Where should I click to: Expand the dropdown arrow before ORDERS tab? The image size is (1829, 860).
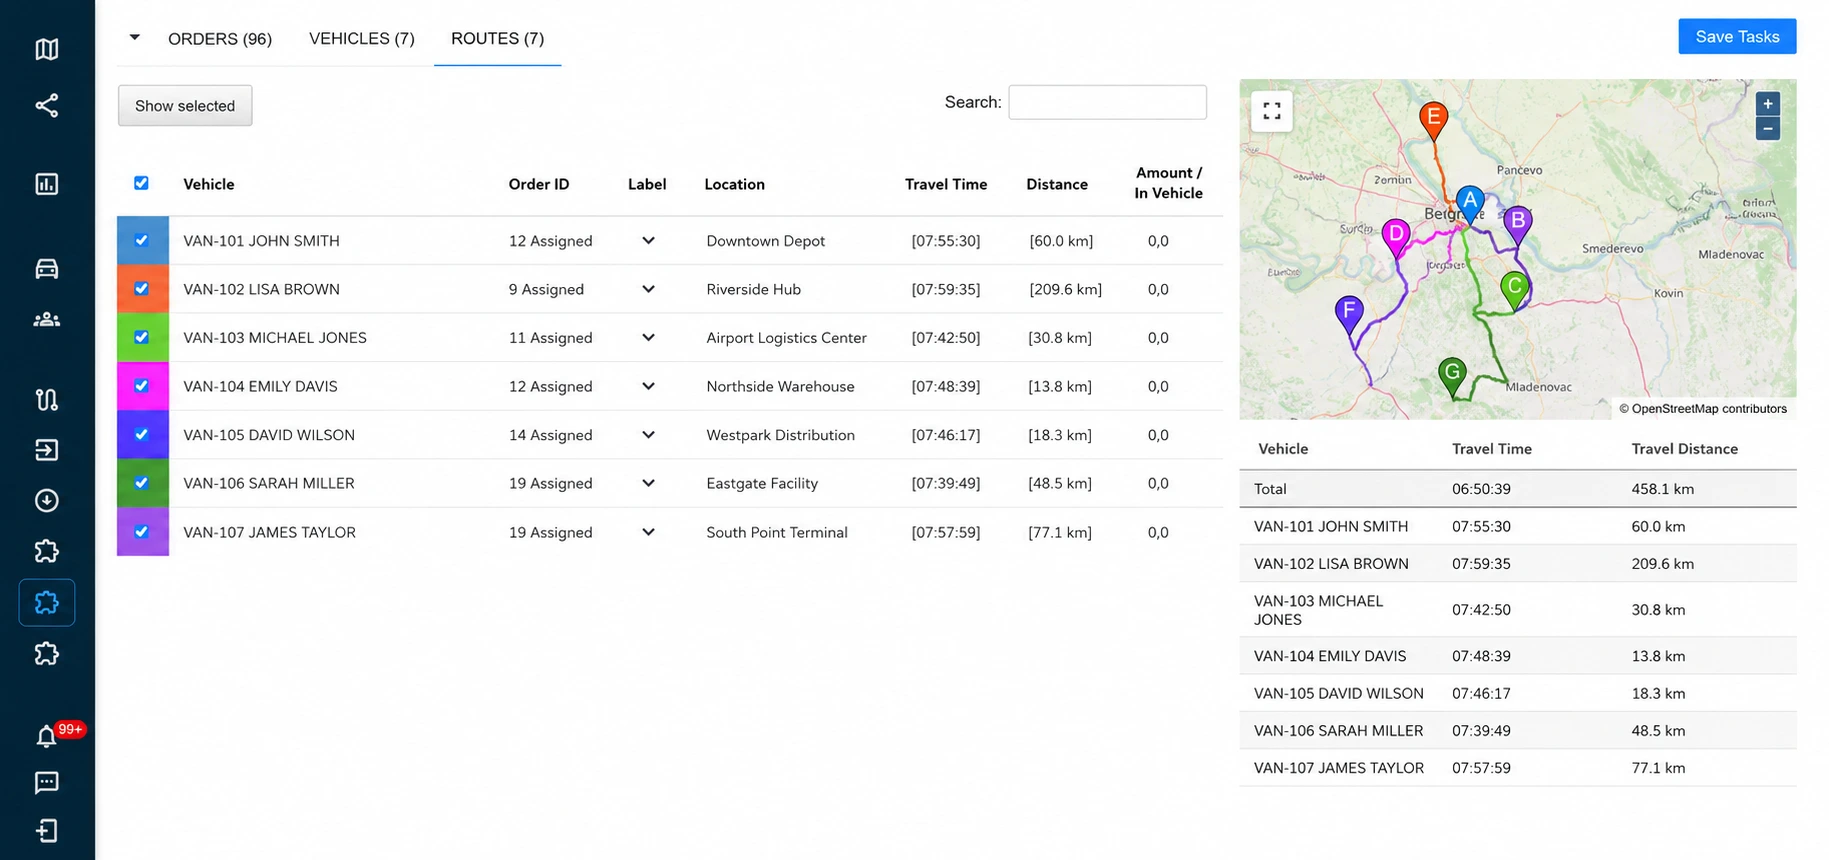pos(135,37)
